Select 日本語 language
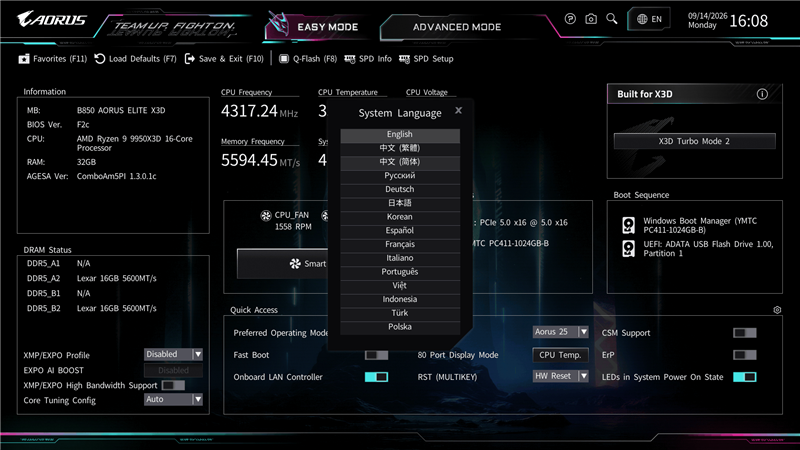This screenshot has width=800, height=450. coord(400,203)
